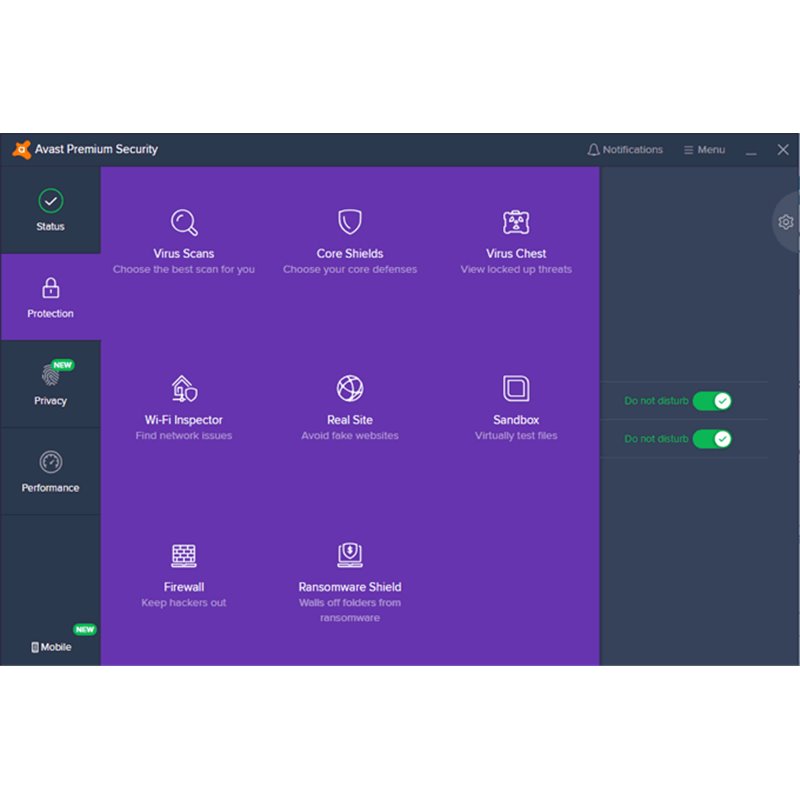Viewport: 800px width, 800px height.
Task: Launch Wi-Fi Inspector house icon
Action: [184, 388]
